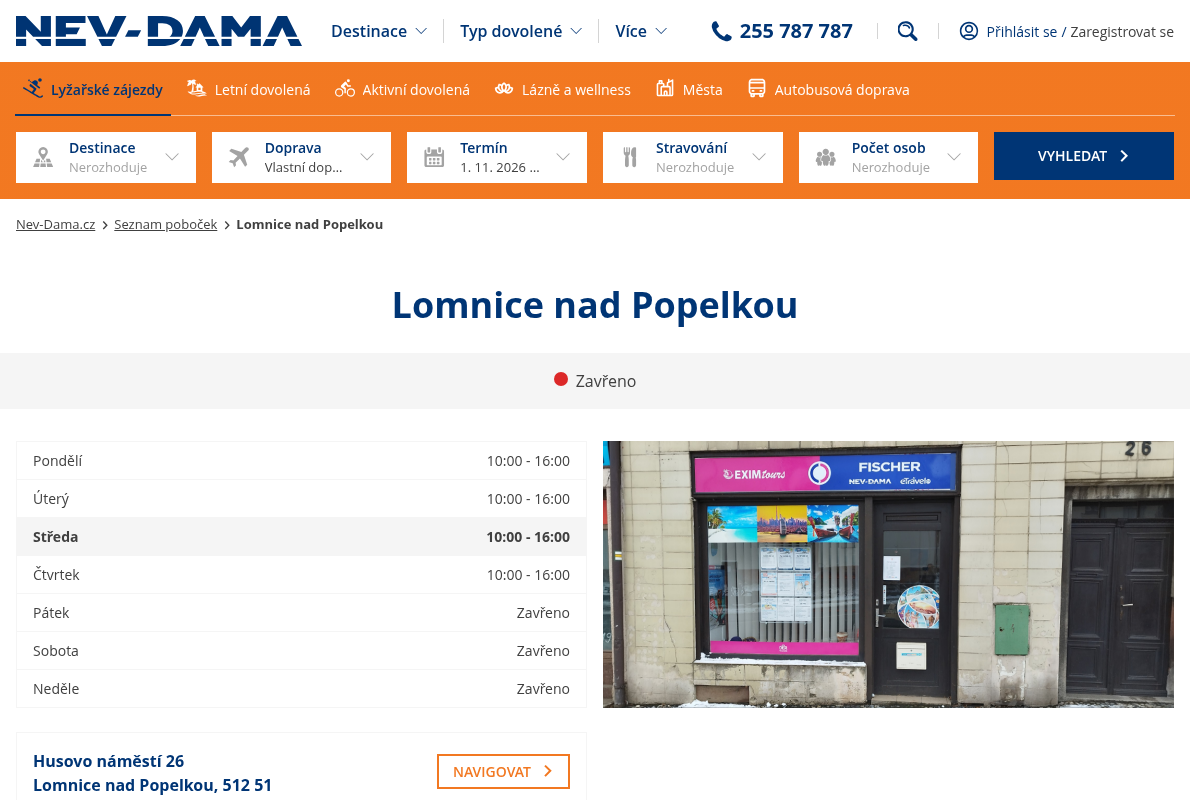Click the city buildings icon
Image resolution: width=1200 pixels, height=800 pixels.
(665, 89)
